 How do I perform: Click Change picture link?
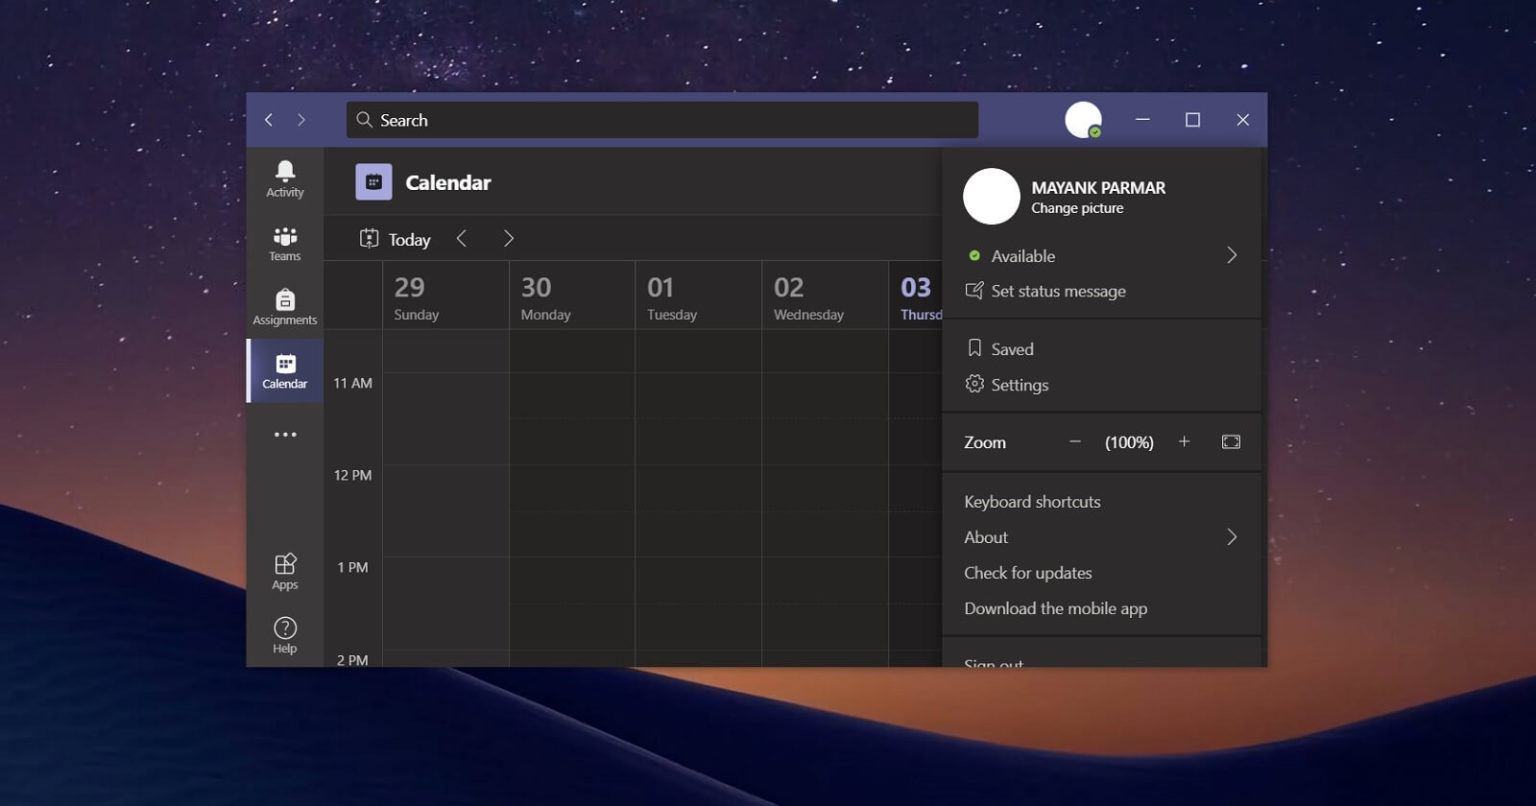click(x=1077, y=208)
